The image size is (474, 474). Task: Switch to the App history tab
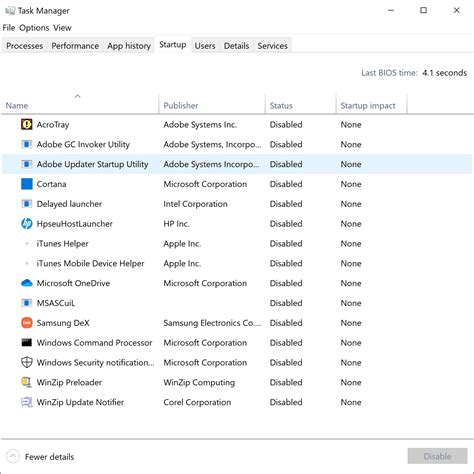click(x=129, y=46)
